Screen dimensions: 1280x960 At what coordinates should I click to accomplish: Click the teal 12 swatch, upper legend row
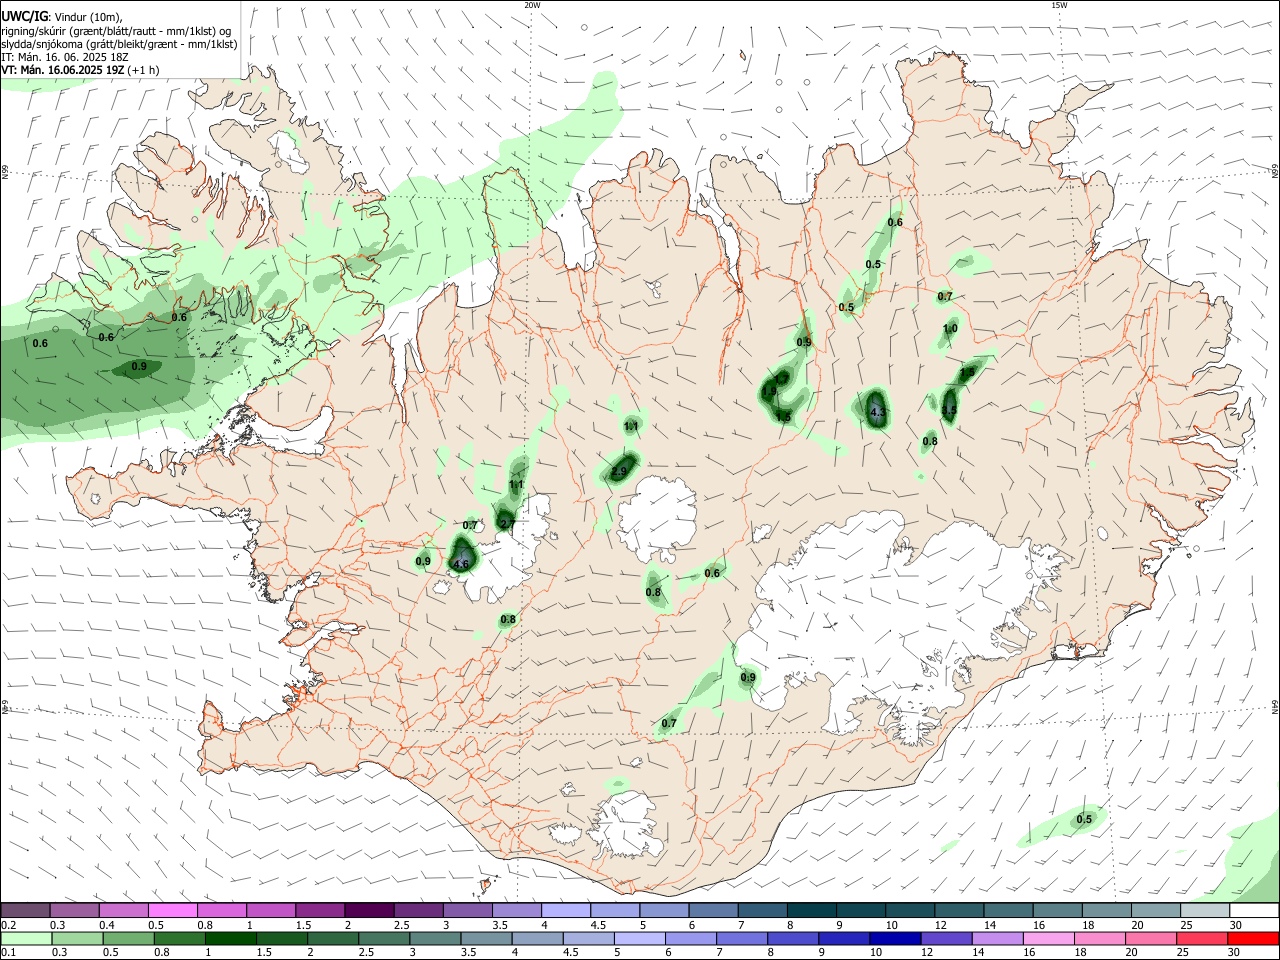(960, 911)
